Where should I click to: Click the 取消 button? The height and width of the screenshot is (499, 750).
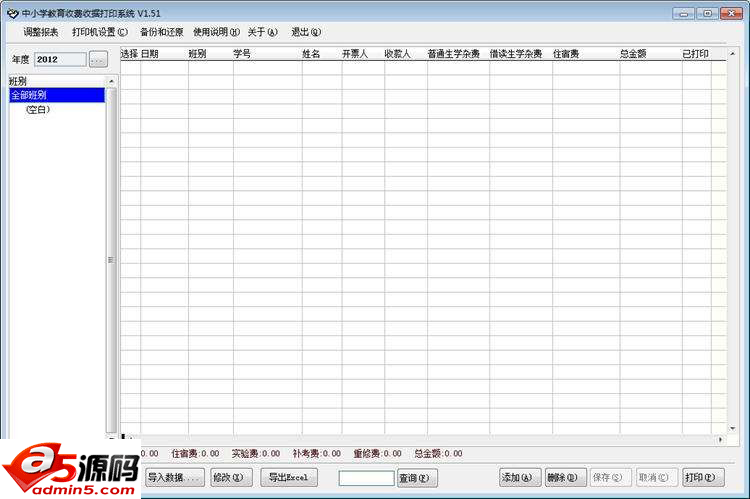657,477
